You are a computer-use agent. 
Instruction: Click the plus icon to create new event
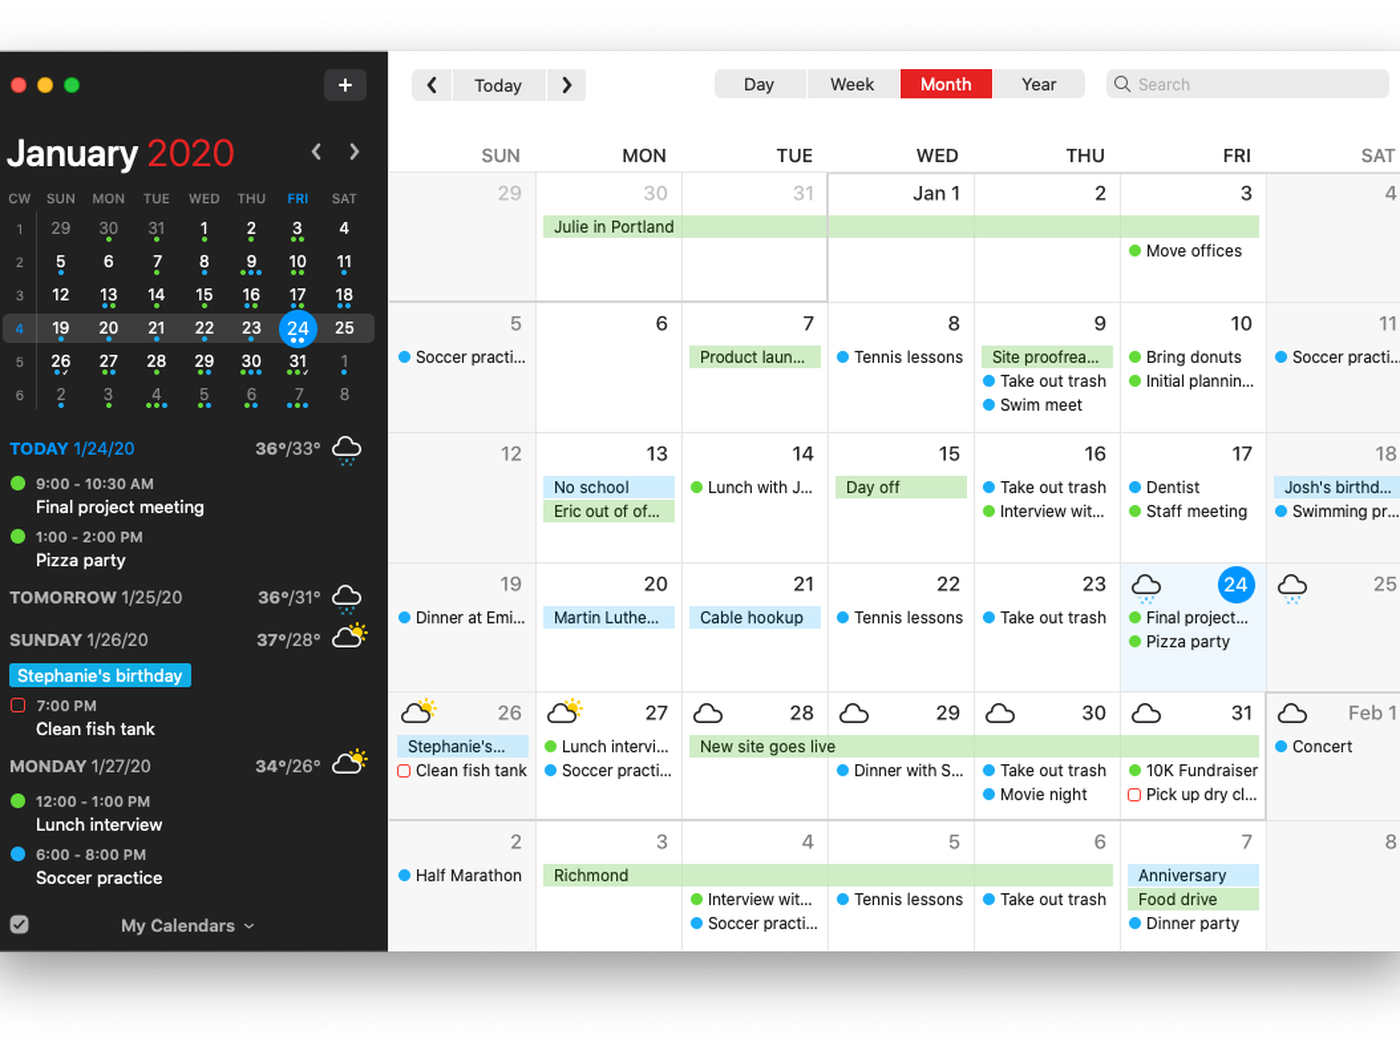click(345, 85)
